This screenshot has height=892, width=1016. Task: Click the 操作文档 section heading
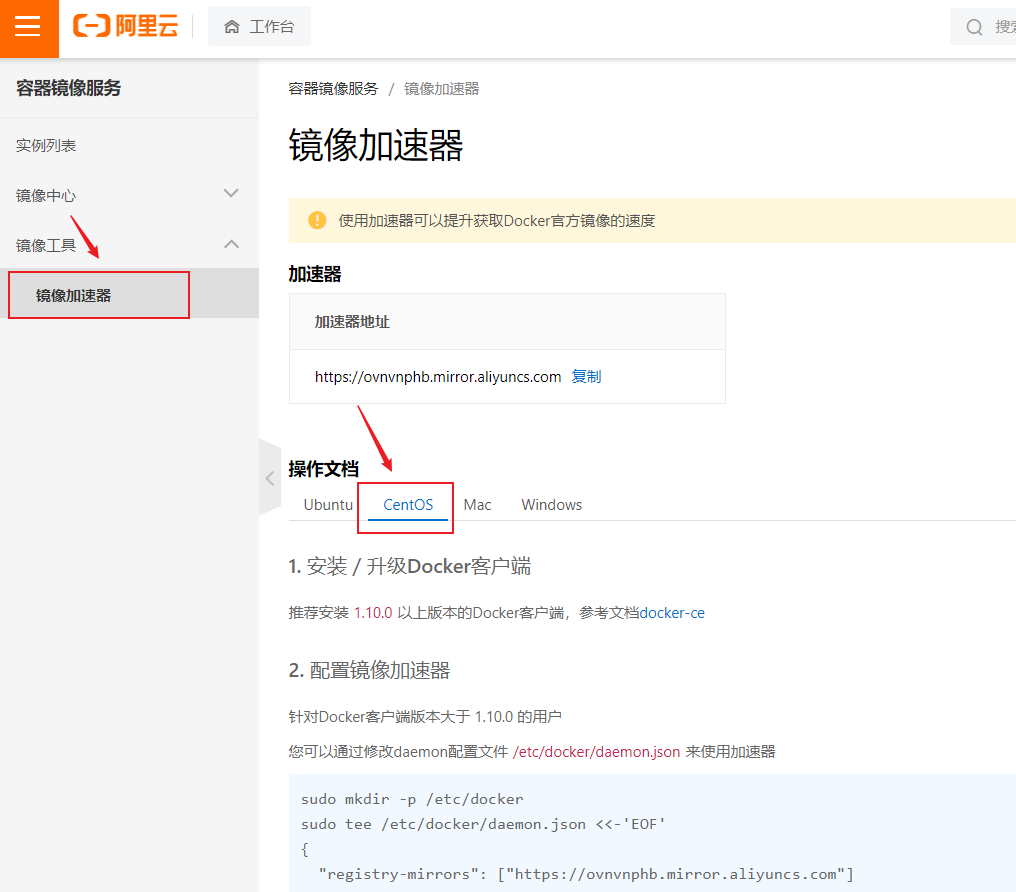click(323, 468)
